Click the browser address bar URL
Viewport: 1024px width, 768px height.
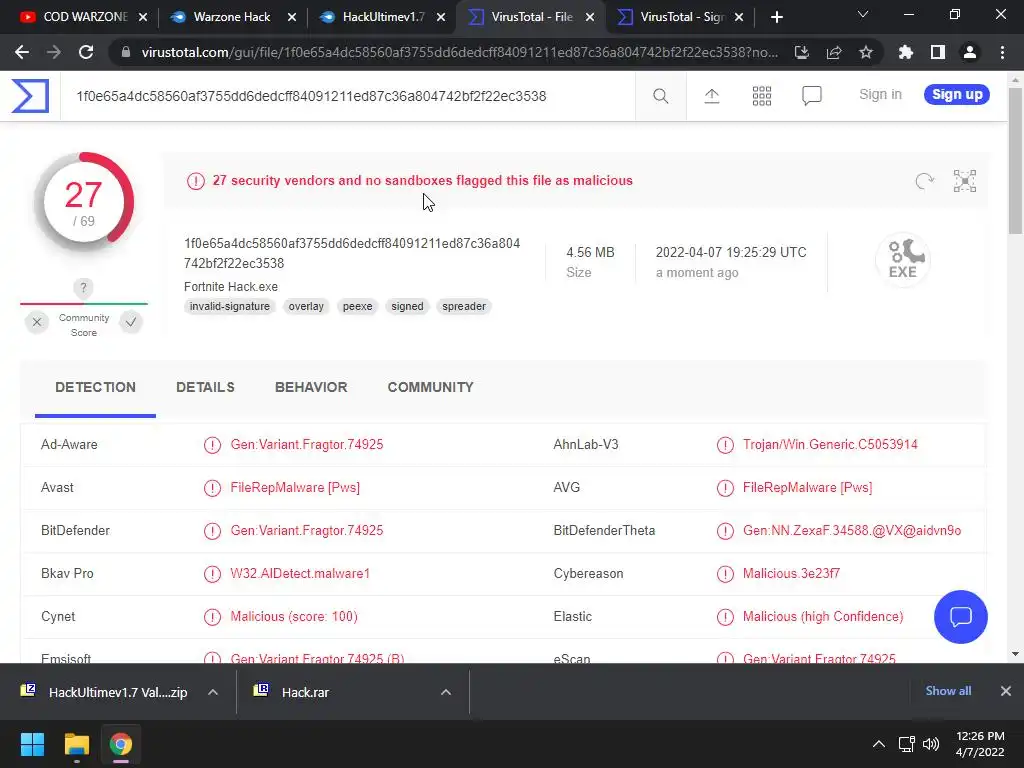pyautogui.click(x=459, y=52)
